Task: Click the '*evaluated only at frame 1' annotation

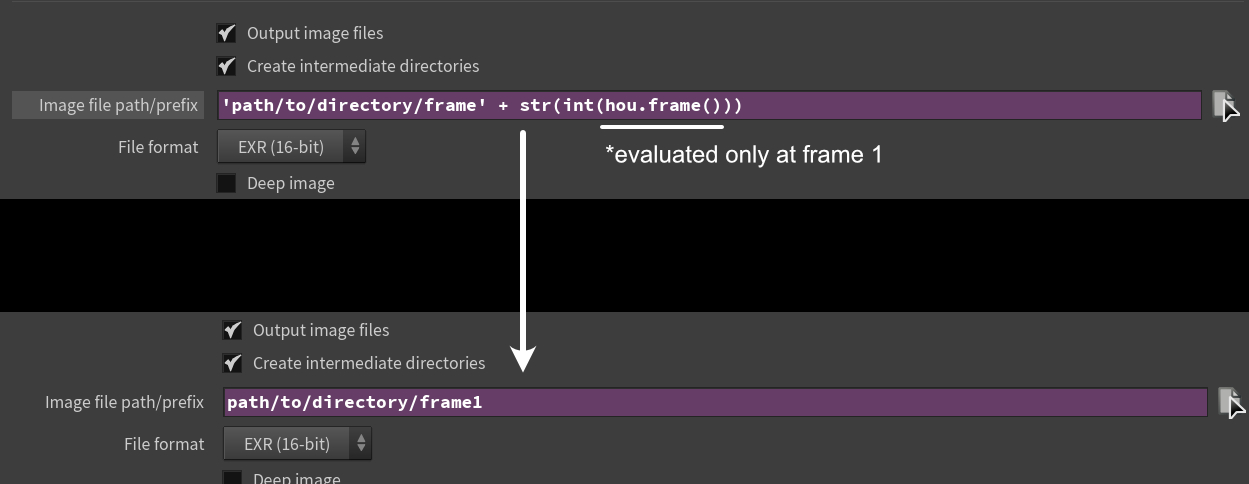Action: pyautogui.click(x=744, y=155)
